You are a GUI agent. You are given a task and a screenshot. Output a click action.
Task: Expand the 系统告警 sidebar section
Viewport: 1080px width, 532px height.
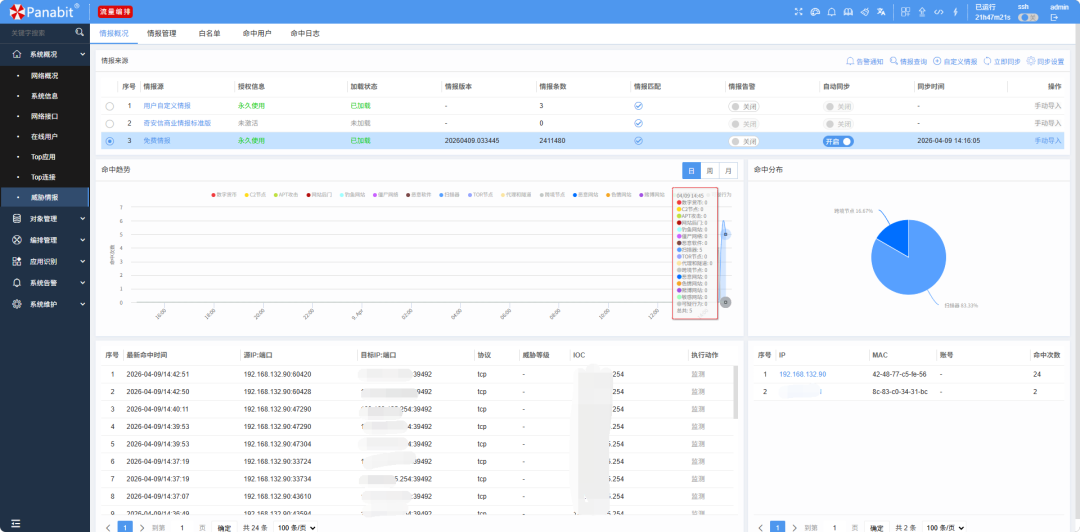[44, 283]
